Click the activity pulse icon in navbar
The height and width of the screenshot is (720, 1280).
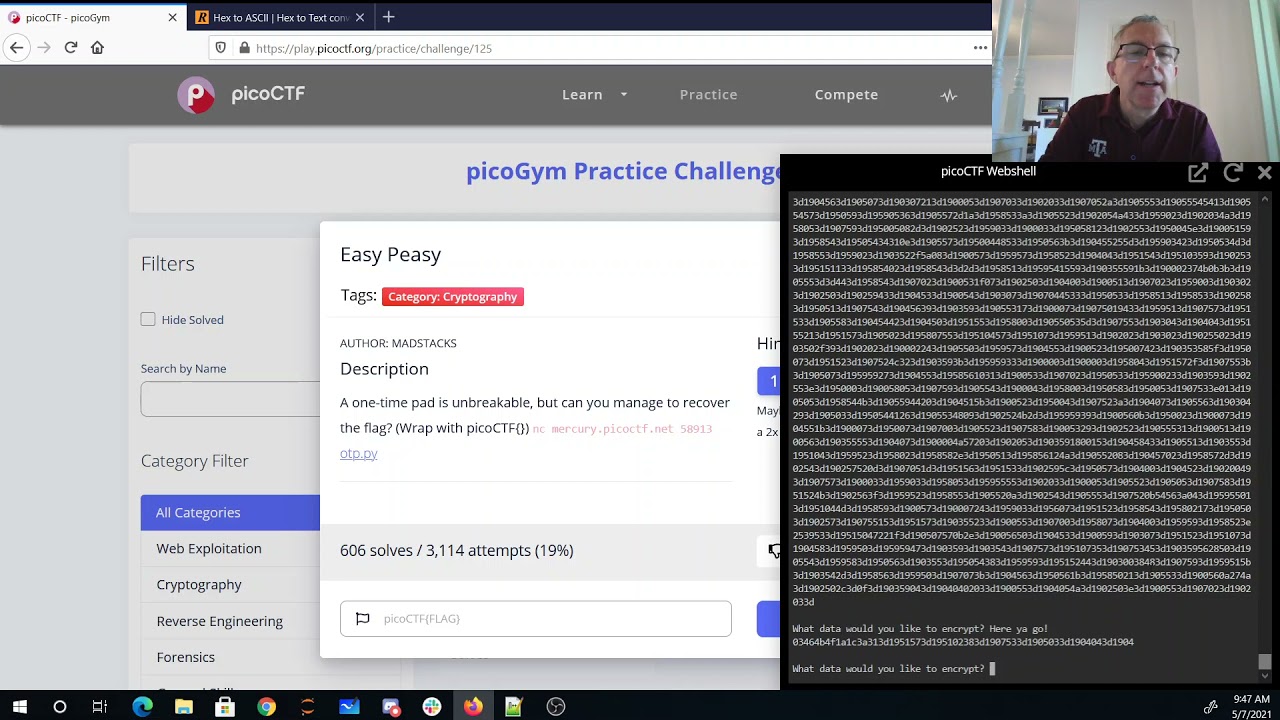click(949, 95)
